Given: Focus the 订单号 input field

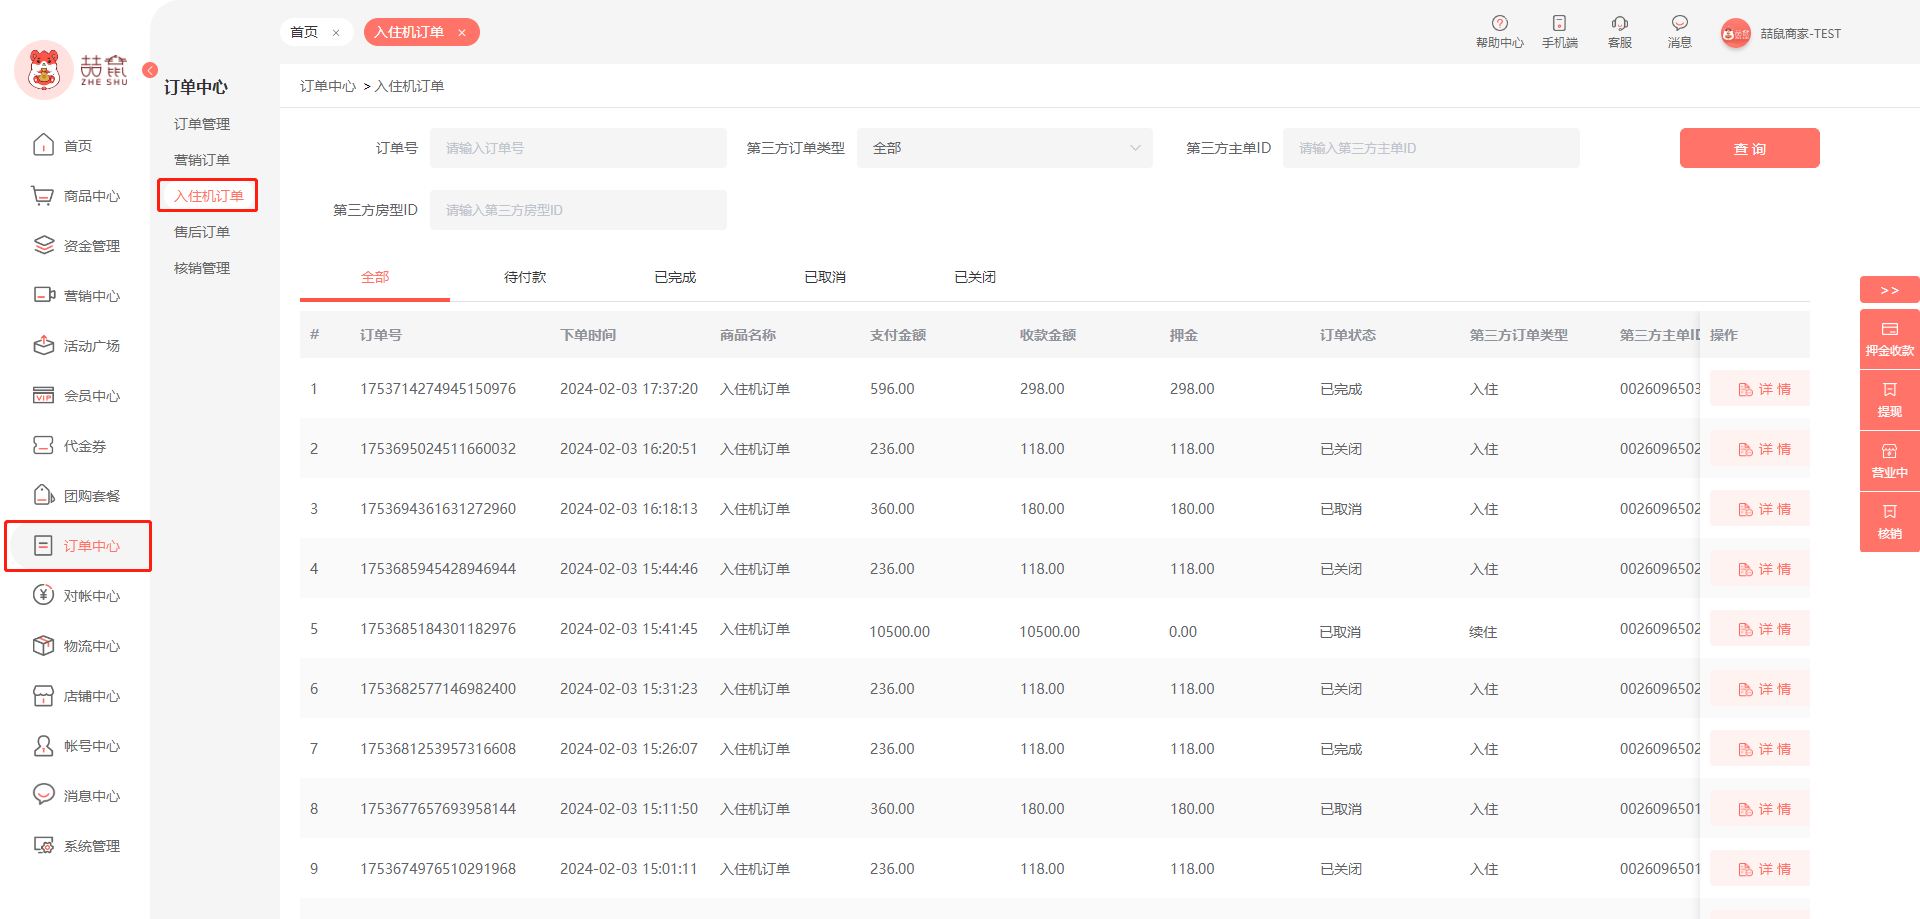Looking at the screenshot, I should coord(578,148).
